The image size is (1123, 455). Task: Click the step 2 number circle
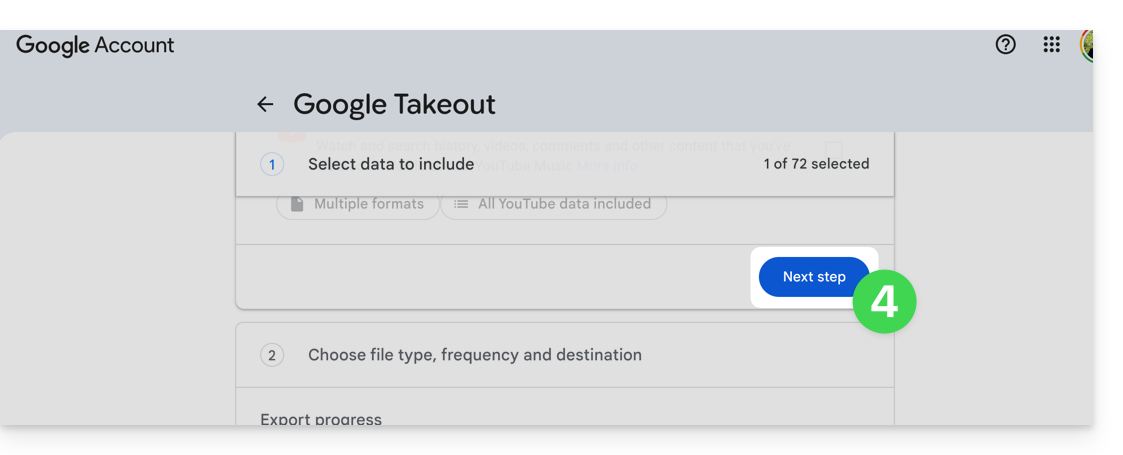(271, 355)
